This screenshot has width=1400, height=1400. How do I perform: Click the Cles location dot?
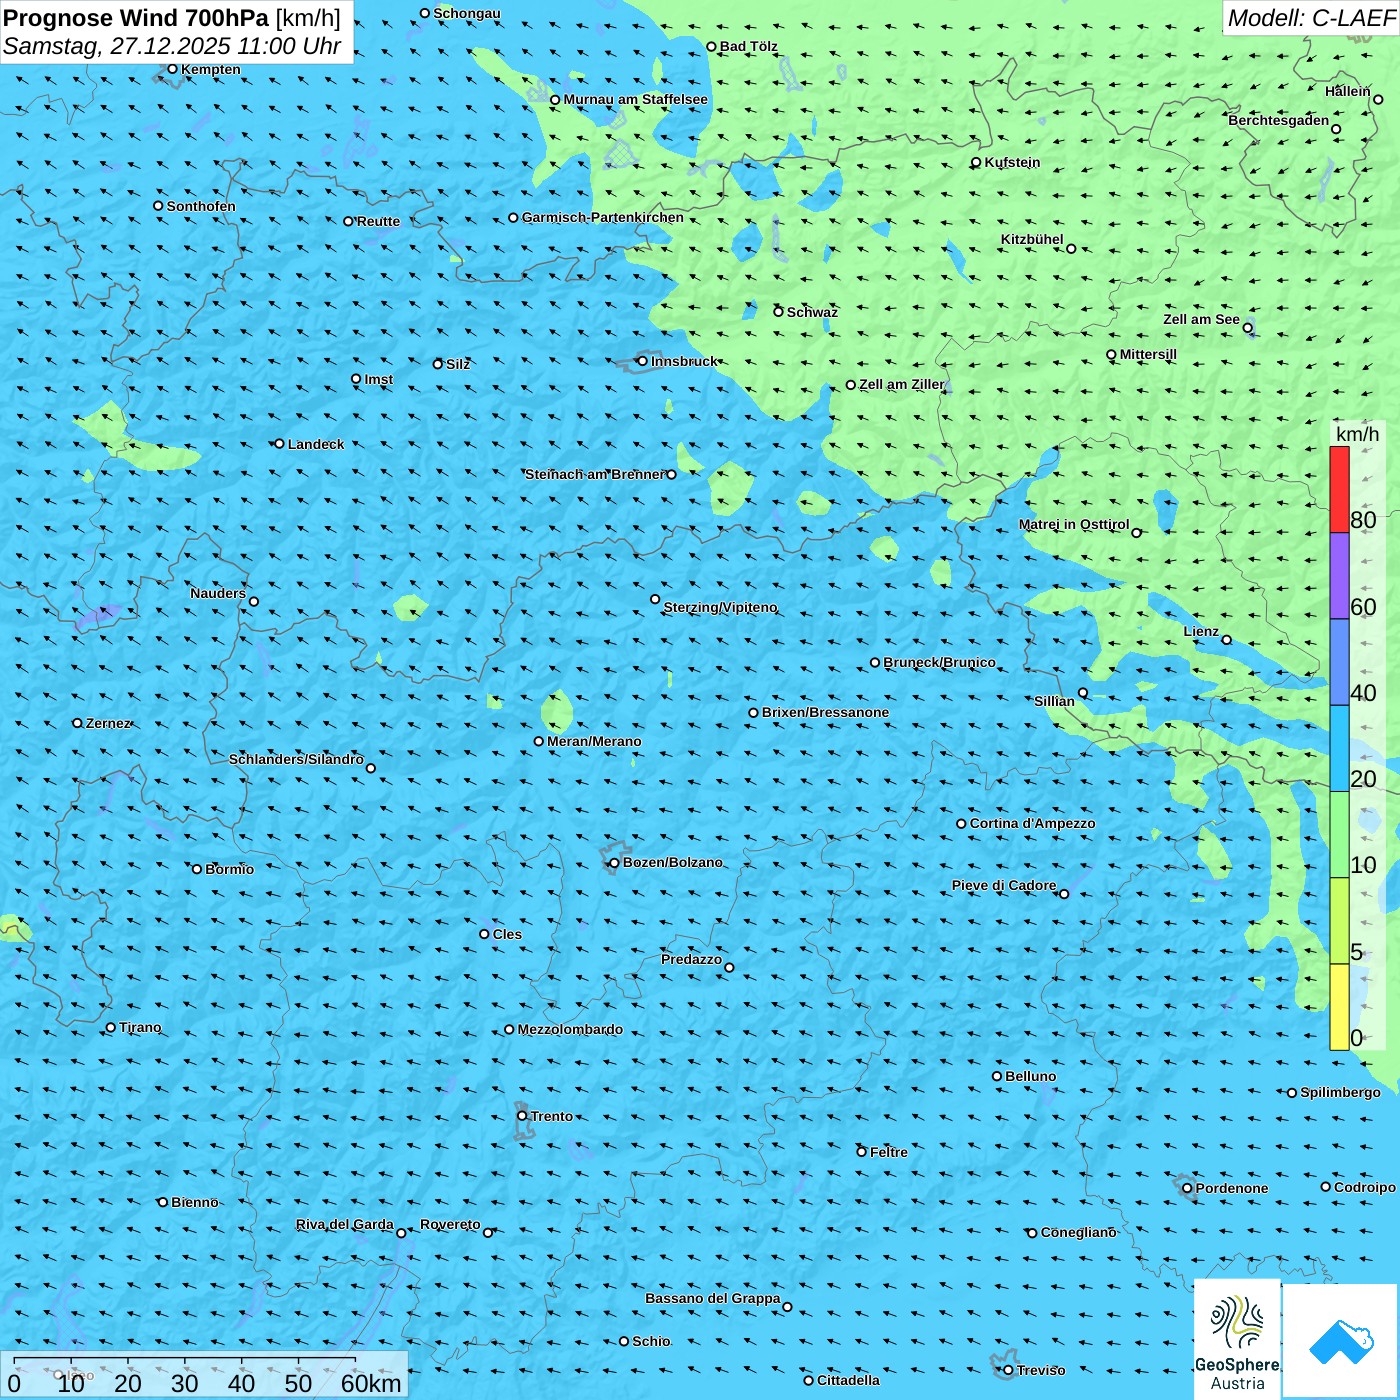pos(484,934)
